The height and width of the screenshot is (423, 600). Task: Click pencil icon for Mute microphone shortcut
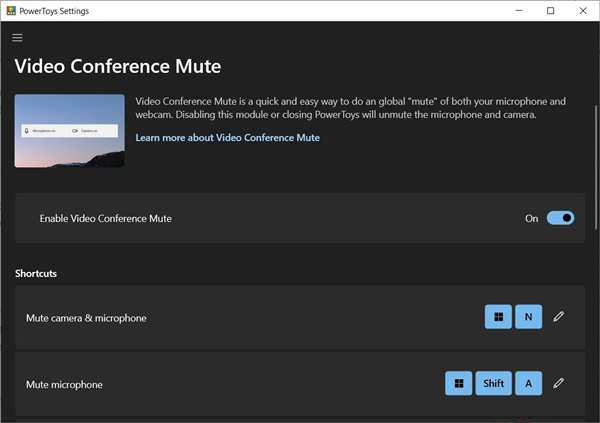click(x=559, y=383)
